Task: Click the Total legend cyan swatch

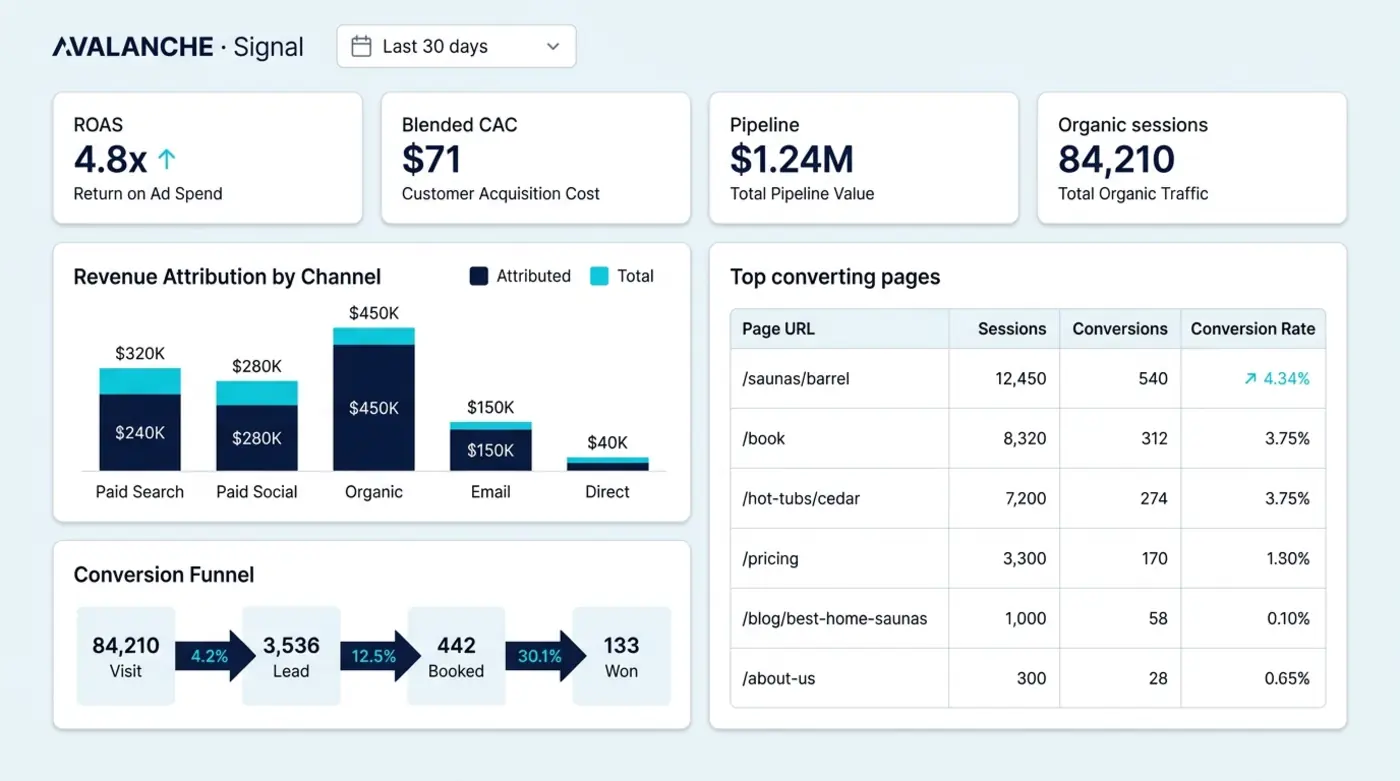Action: pyautogui.click(x=599, y=276)
